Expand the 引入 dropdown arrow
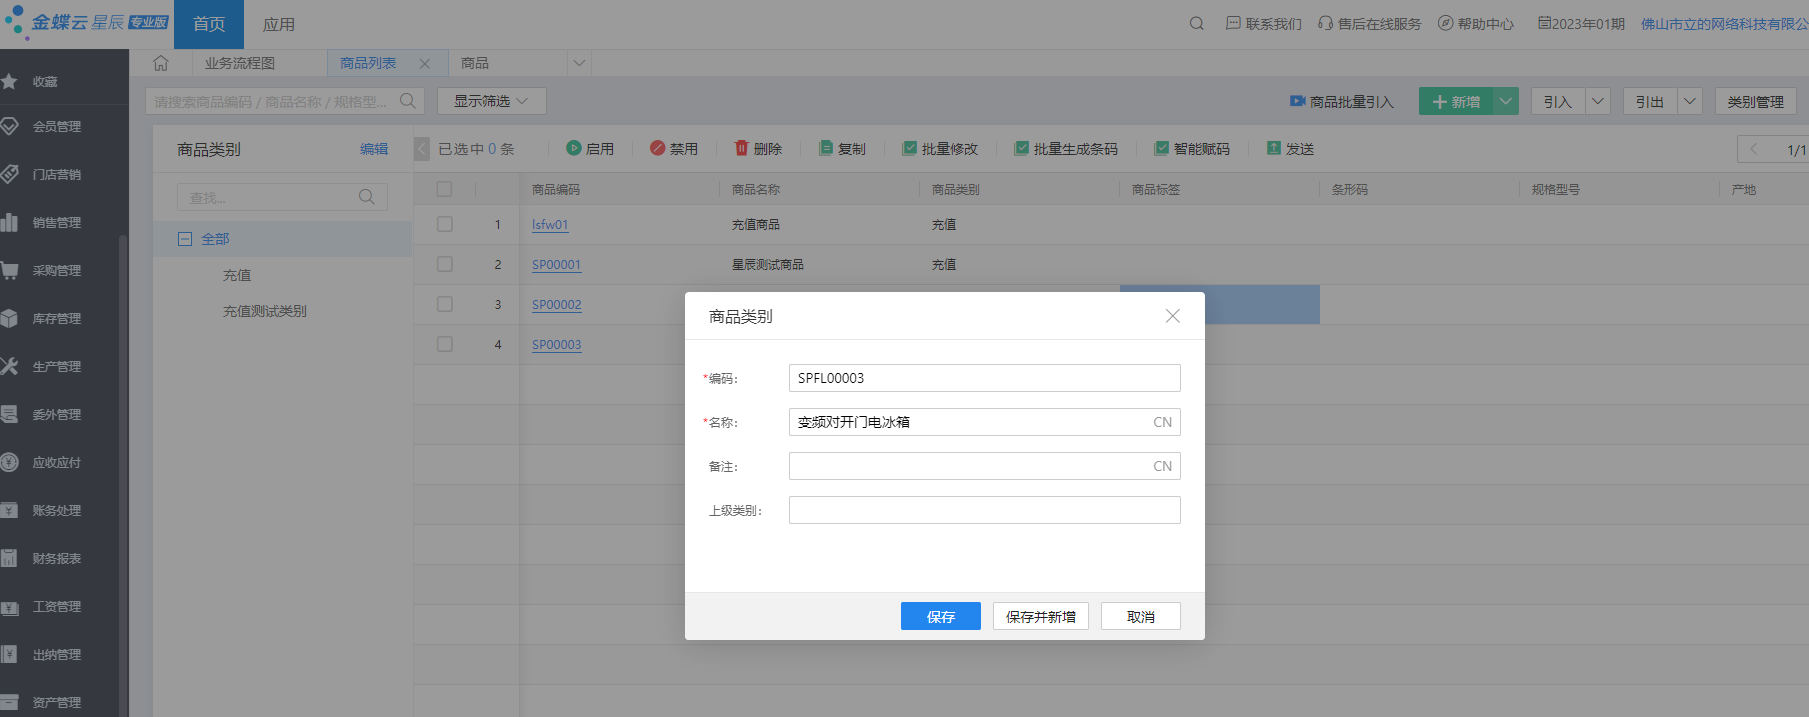Image resolution: width=1809 pixels, height=717 pixels. click(x=1598, y=101)
